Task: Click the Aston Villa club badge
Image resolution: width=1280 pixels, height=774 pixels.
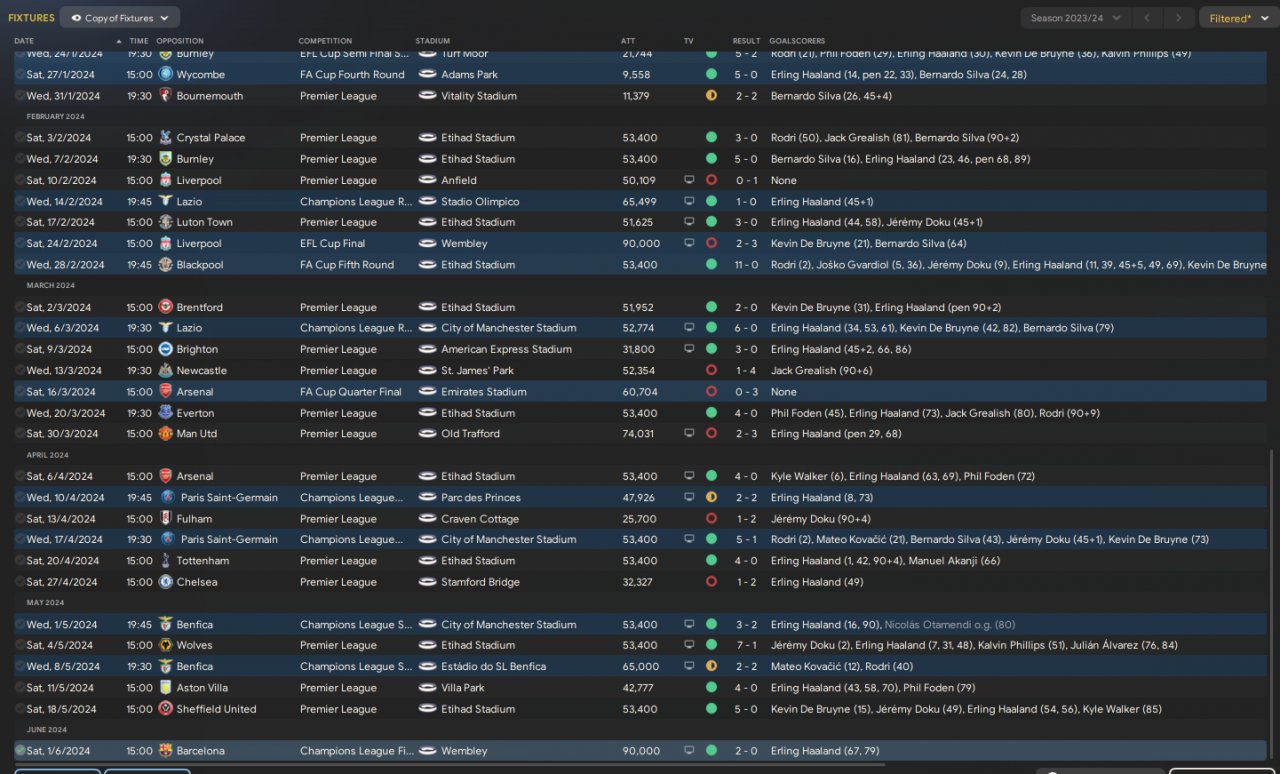Action: coord(165,688)
